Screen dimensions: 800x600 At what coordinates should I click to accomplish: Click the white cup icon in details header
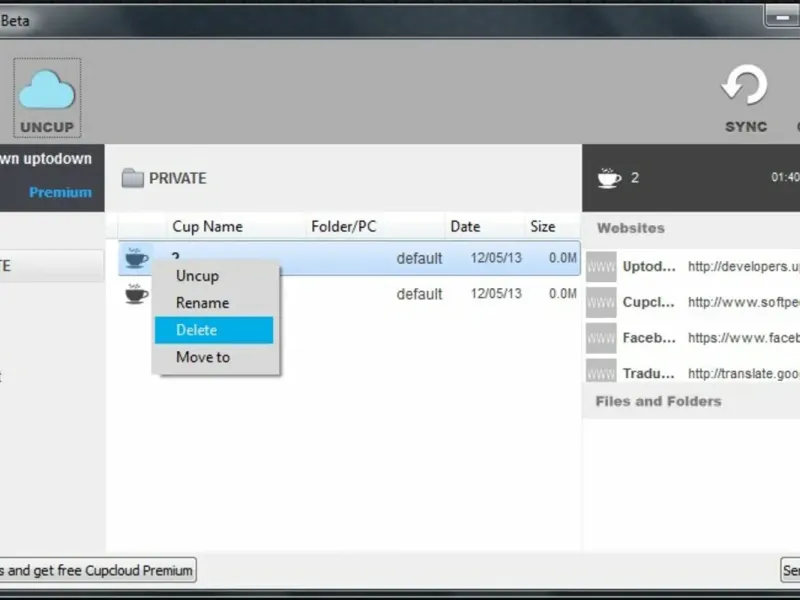(x=609, y=178)
